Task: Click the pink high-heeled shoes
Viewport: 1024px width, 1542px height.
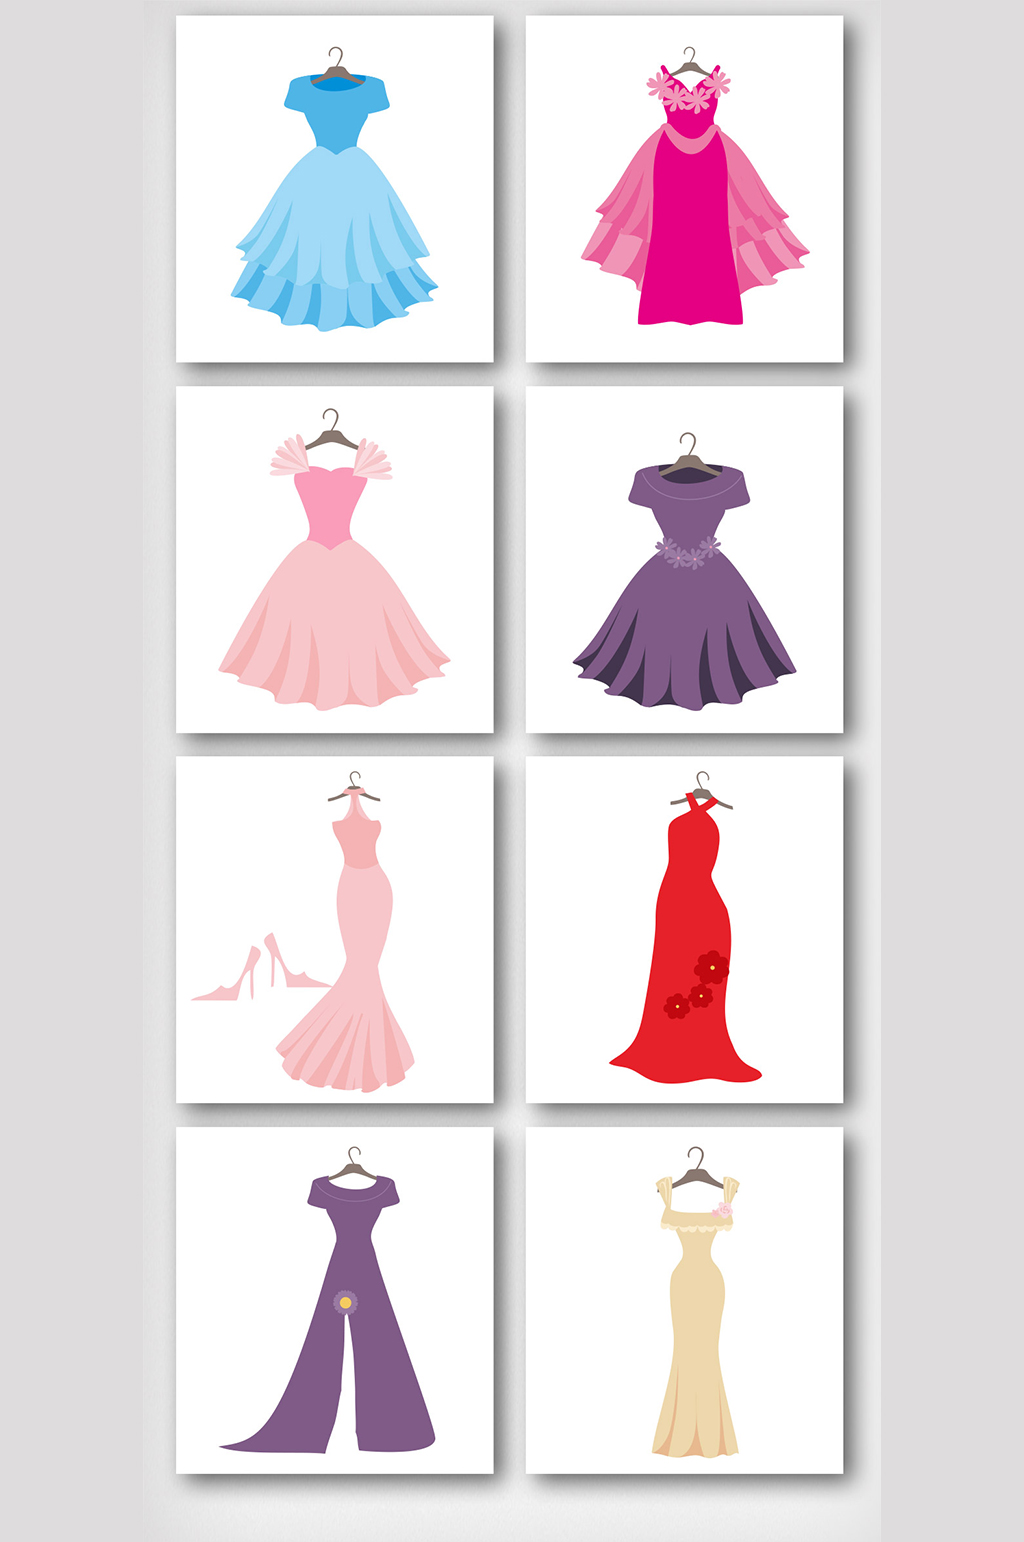Action: 260,968
